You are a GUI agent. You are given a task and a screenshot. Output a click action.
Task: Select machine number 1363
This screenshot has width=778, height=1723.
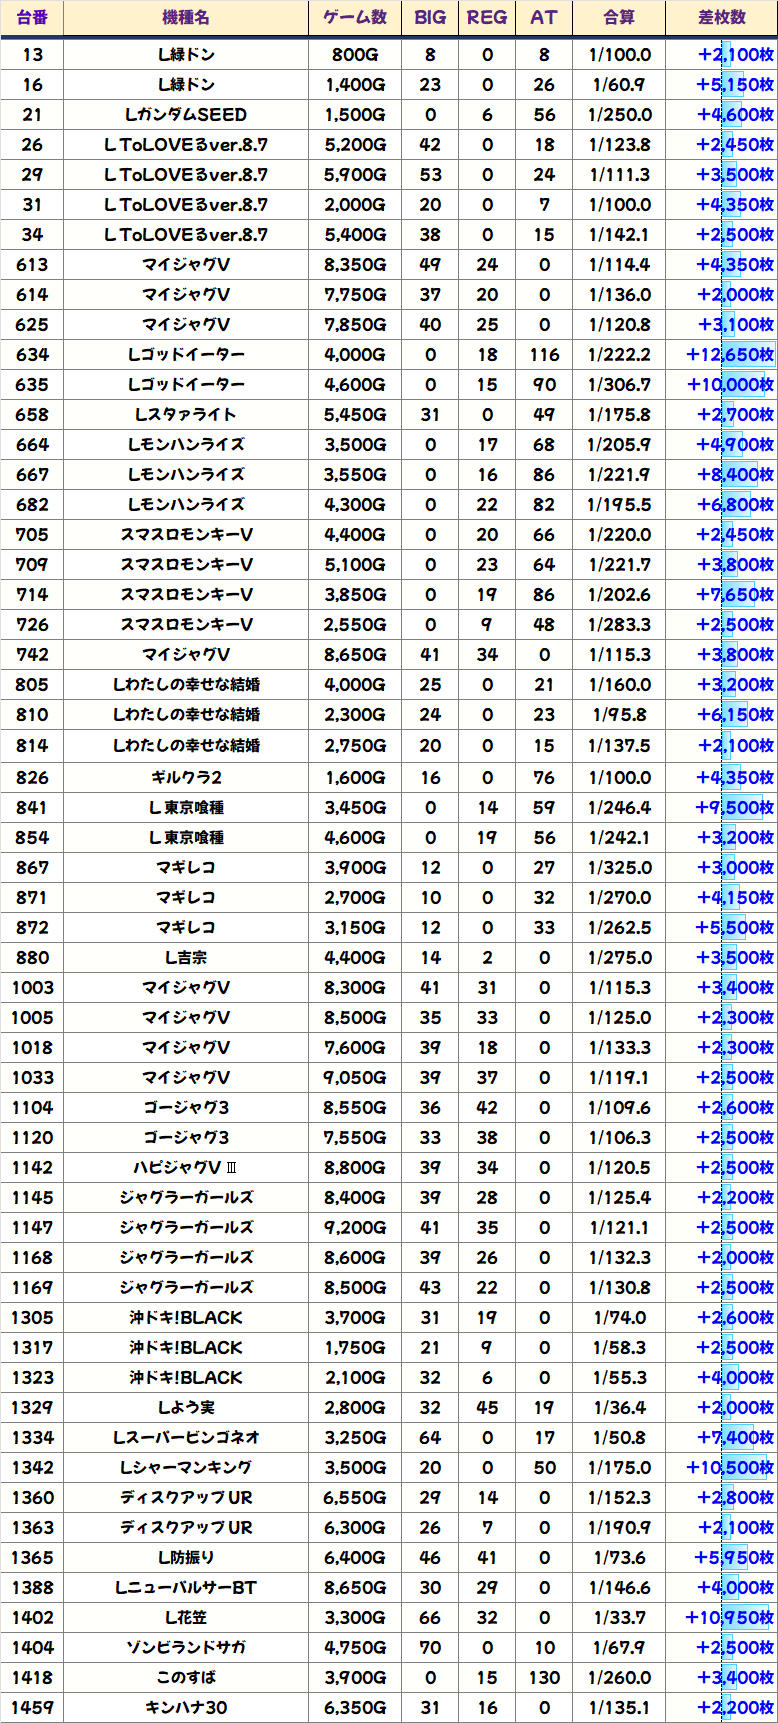(x=32, y=1528)
